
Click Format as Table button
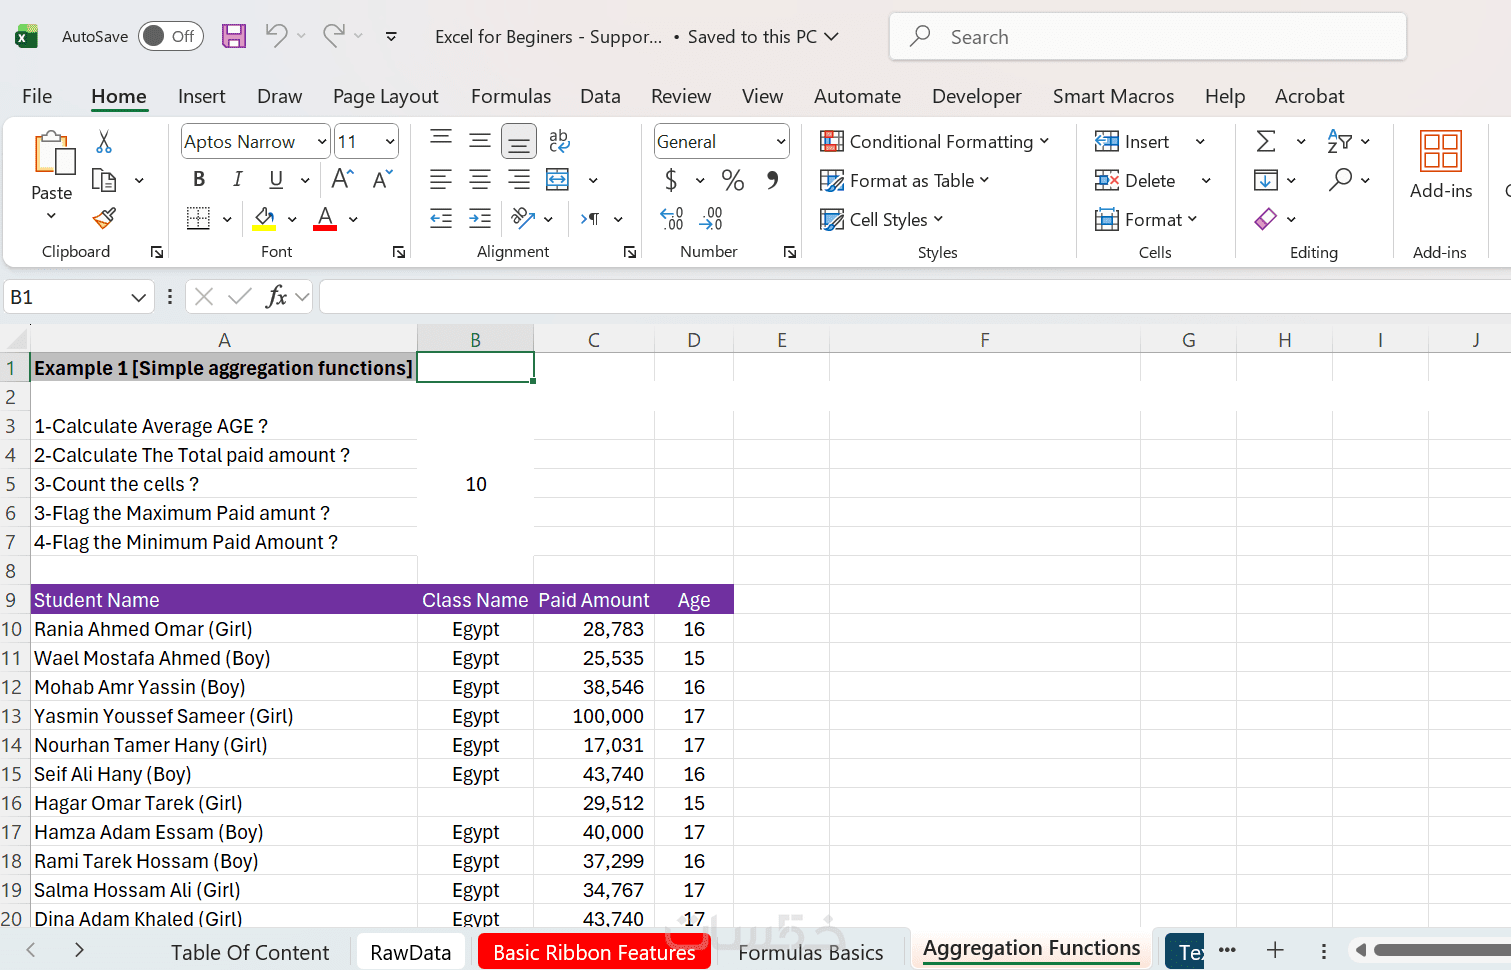(905, 181)
